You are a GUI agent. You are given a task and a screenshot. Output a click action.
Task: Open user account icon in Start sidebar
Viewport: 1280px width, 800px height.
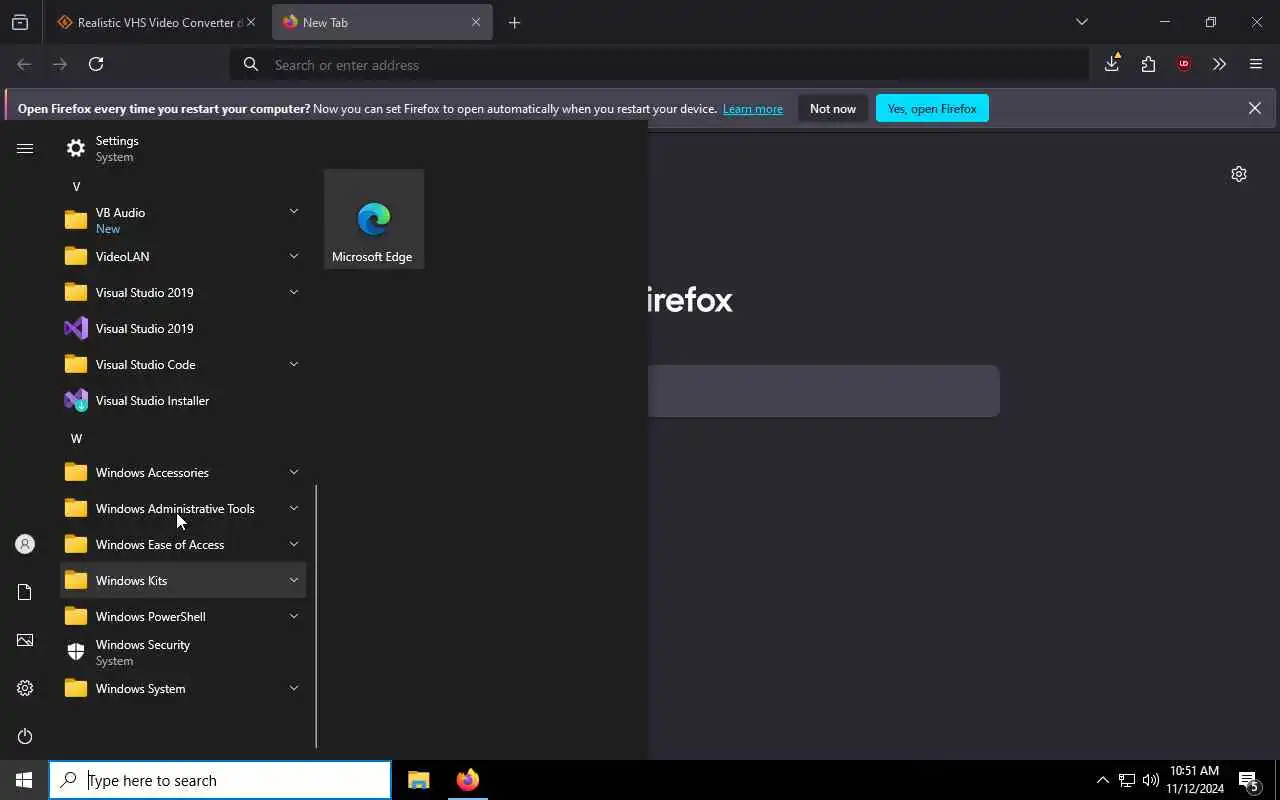tap(25, 544)
